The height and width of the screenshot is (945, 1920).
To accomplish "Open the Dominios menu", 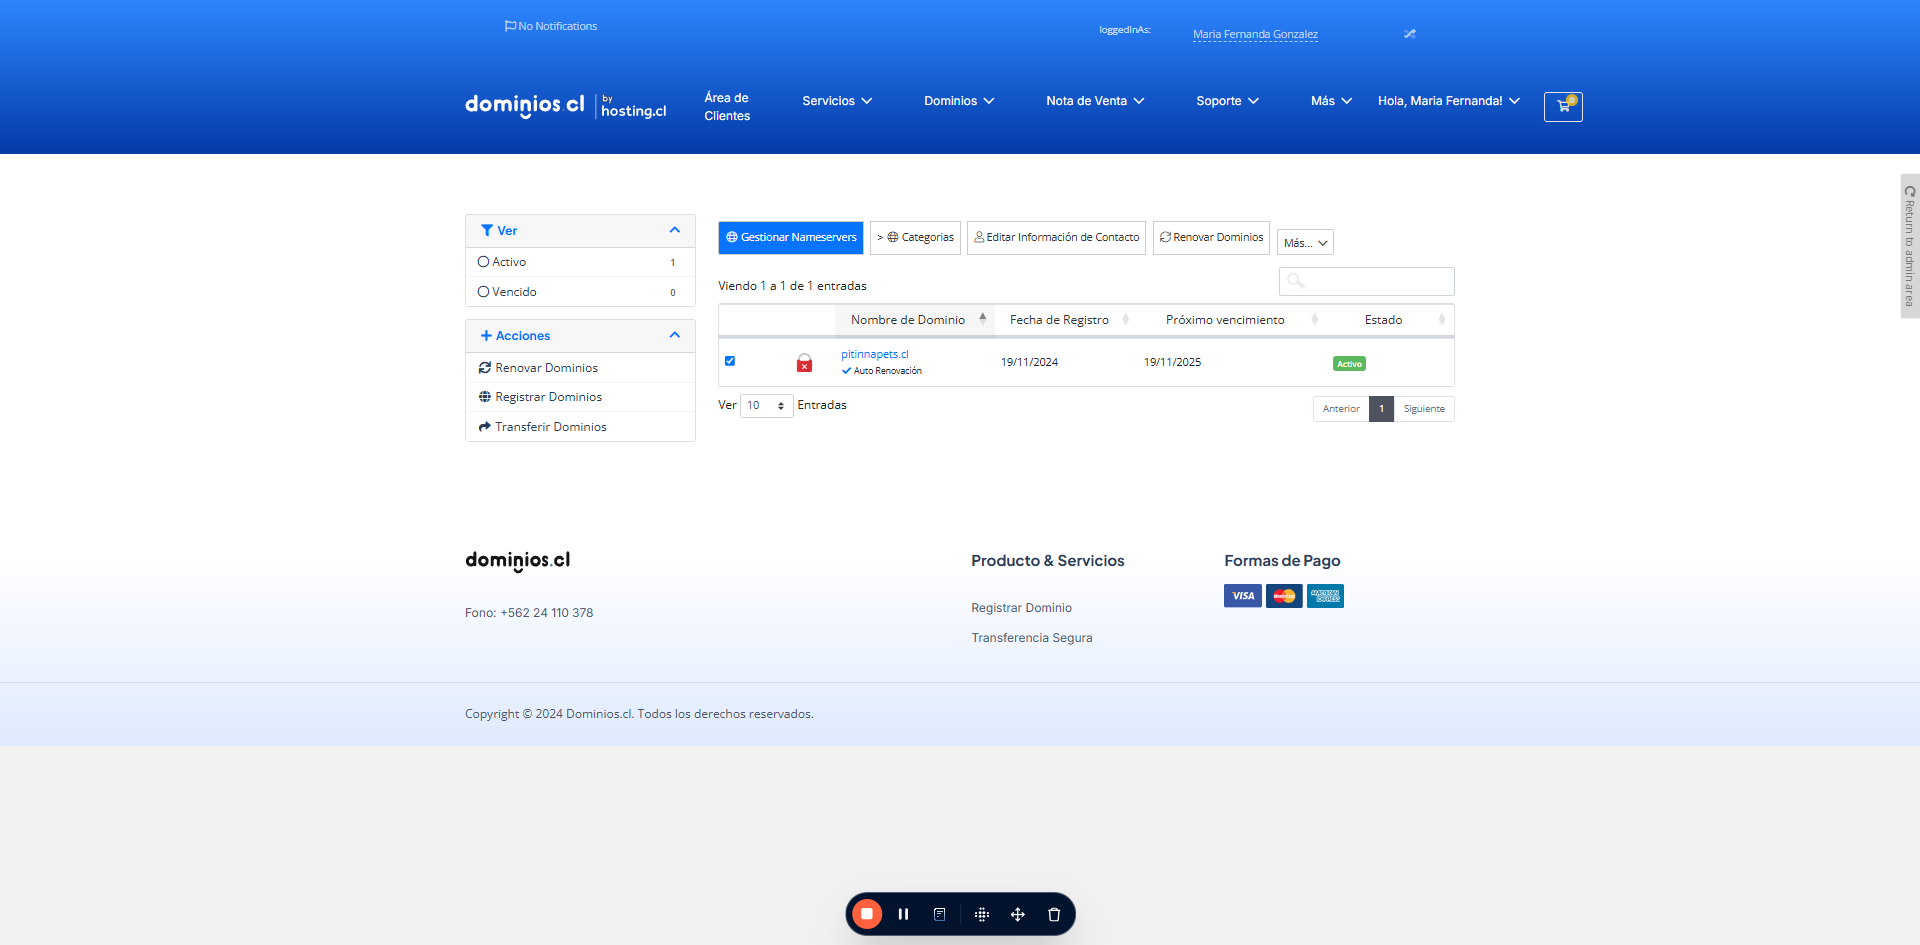I will pos(959,101).
